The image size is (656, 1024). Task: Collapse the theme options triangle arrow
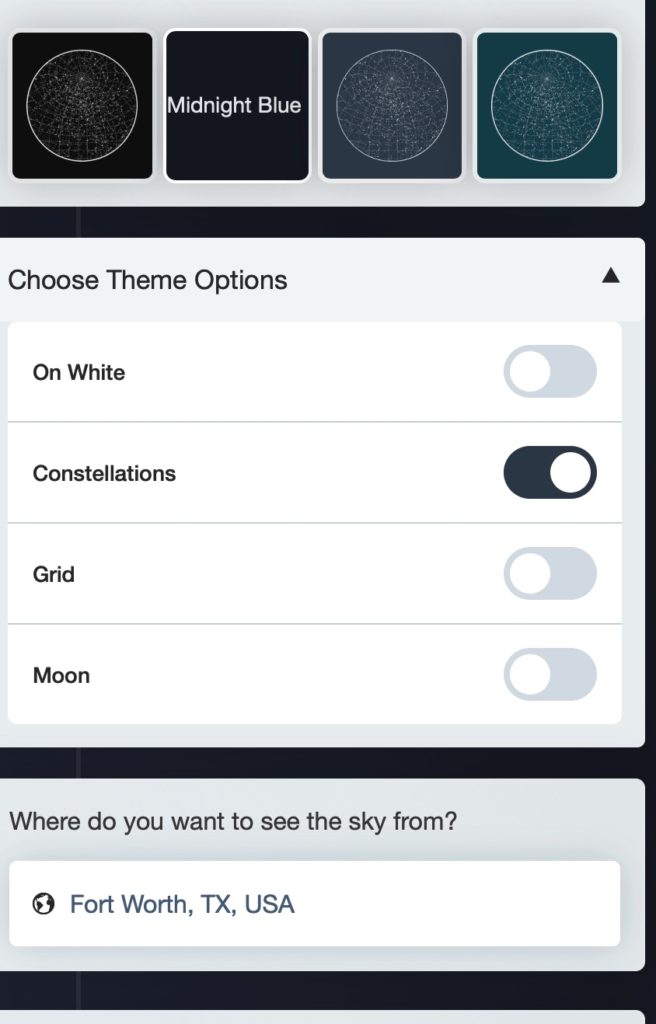[x=611, y=277]
